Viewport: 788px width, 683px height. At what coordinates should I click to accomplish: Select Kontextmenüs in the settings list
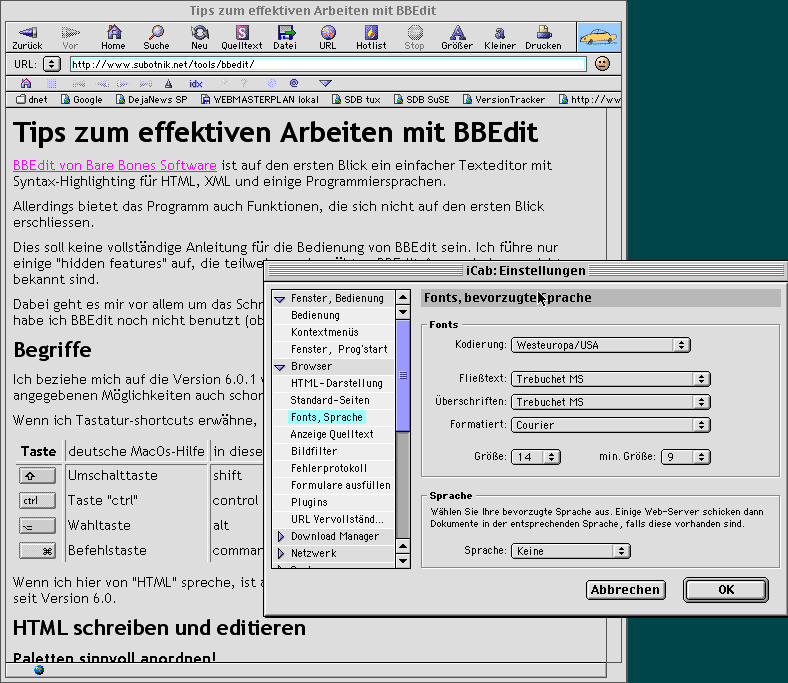click(x=324, y=332)
